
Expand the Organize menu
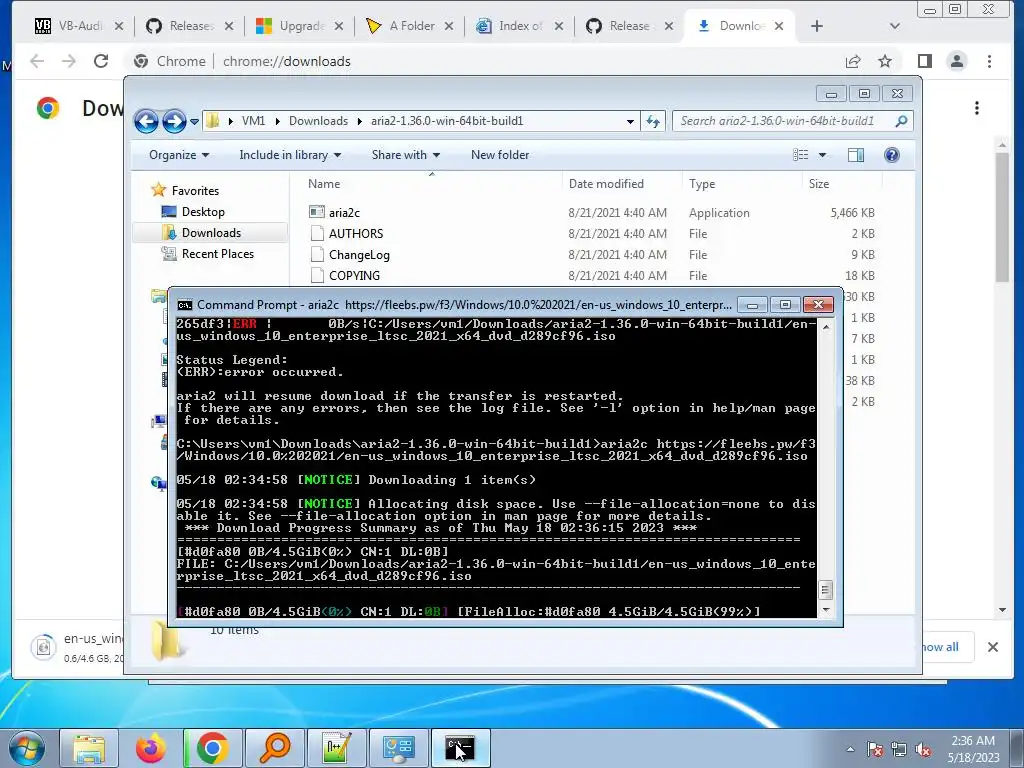179,155
